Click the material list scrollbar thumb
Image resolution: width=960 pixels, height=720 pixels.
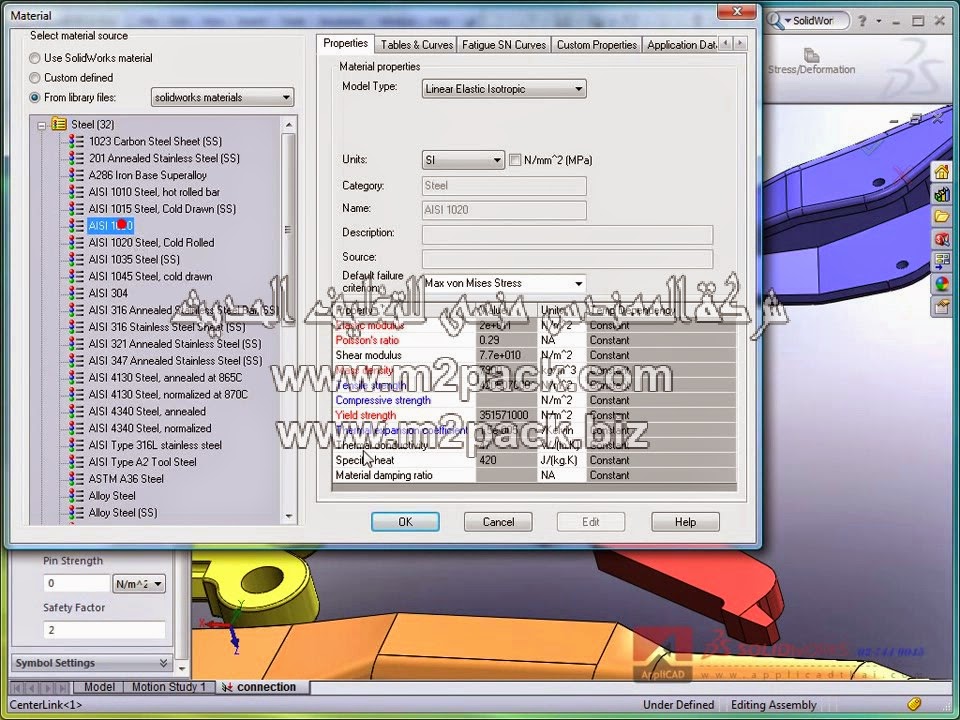(x=288, y=230)
